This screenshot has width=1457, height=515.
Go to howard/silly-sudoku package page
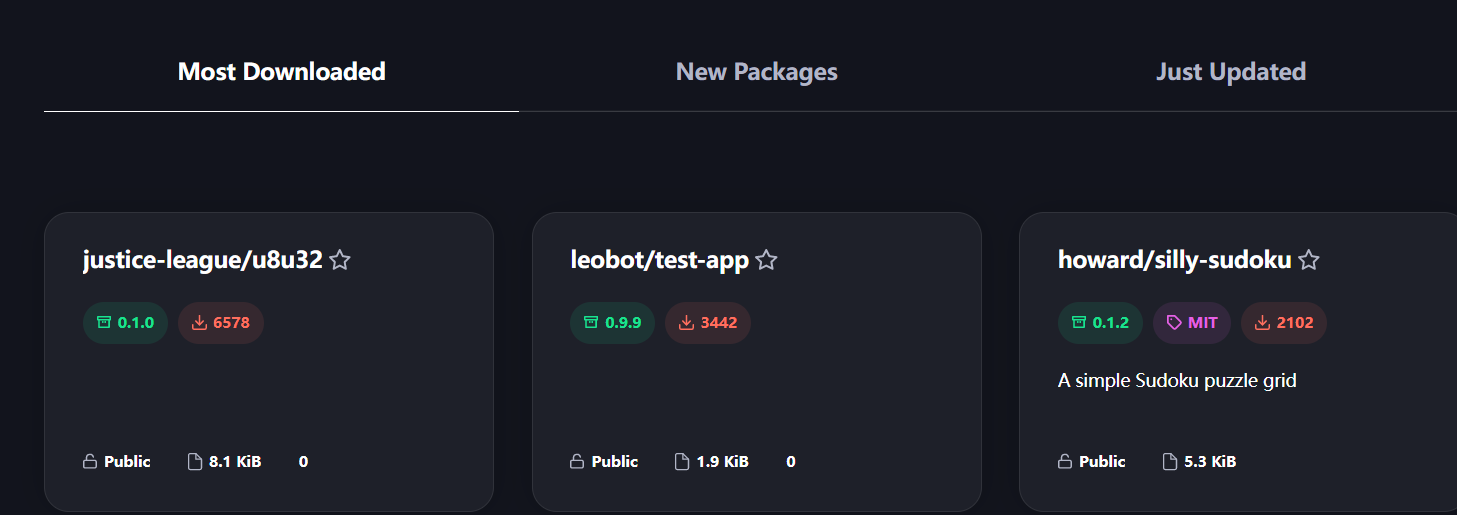(1174, 261)
